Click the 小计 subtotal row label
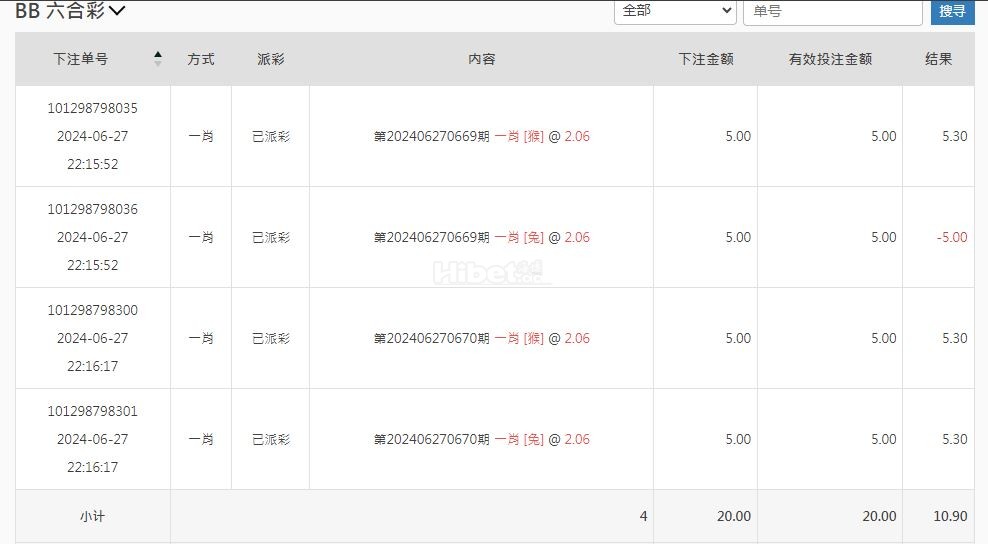Image resolution: width=988 pixels, height=544 pixels. [93, 516]
